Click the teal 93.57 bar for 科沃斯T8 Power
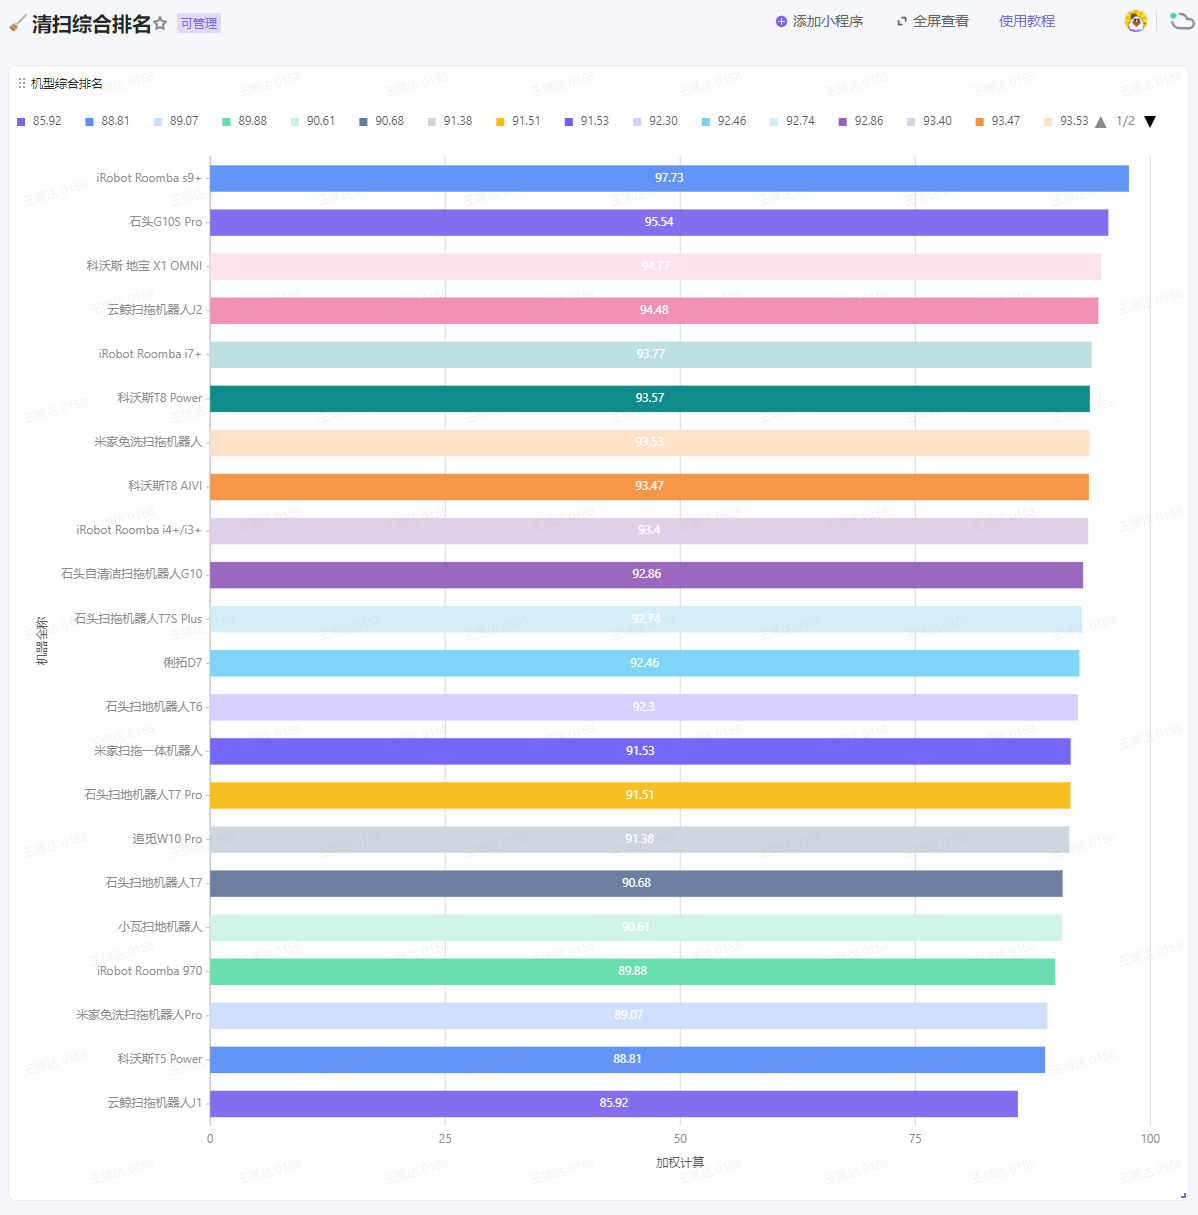The image size is (1198, 1215). click(650, 398)
